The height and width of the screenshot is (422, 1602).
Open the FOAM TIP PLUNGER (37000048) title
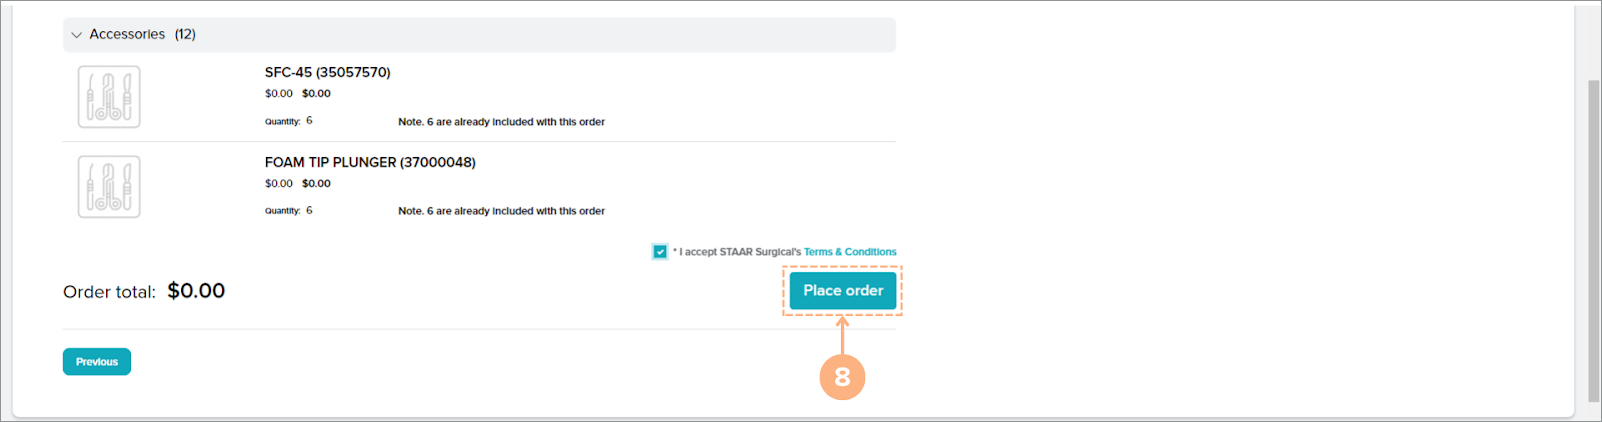(369, 162)
